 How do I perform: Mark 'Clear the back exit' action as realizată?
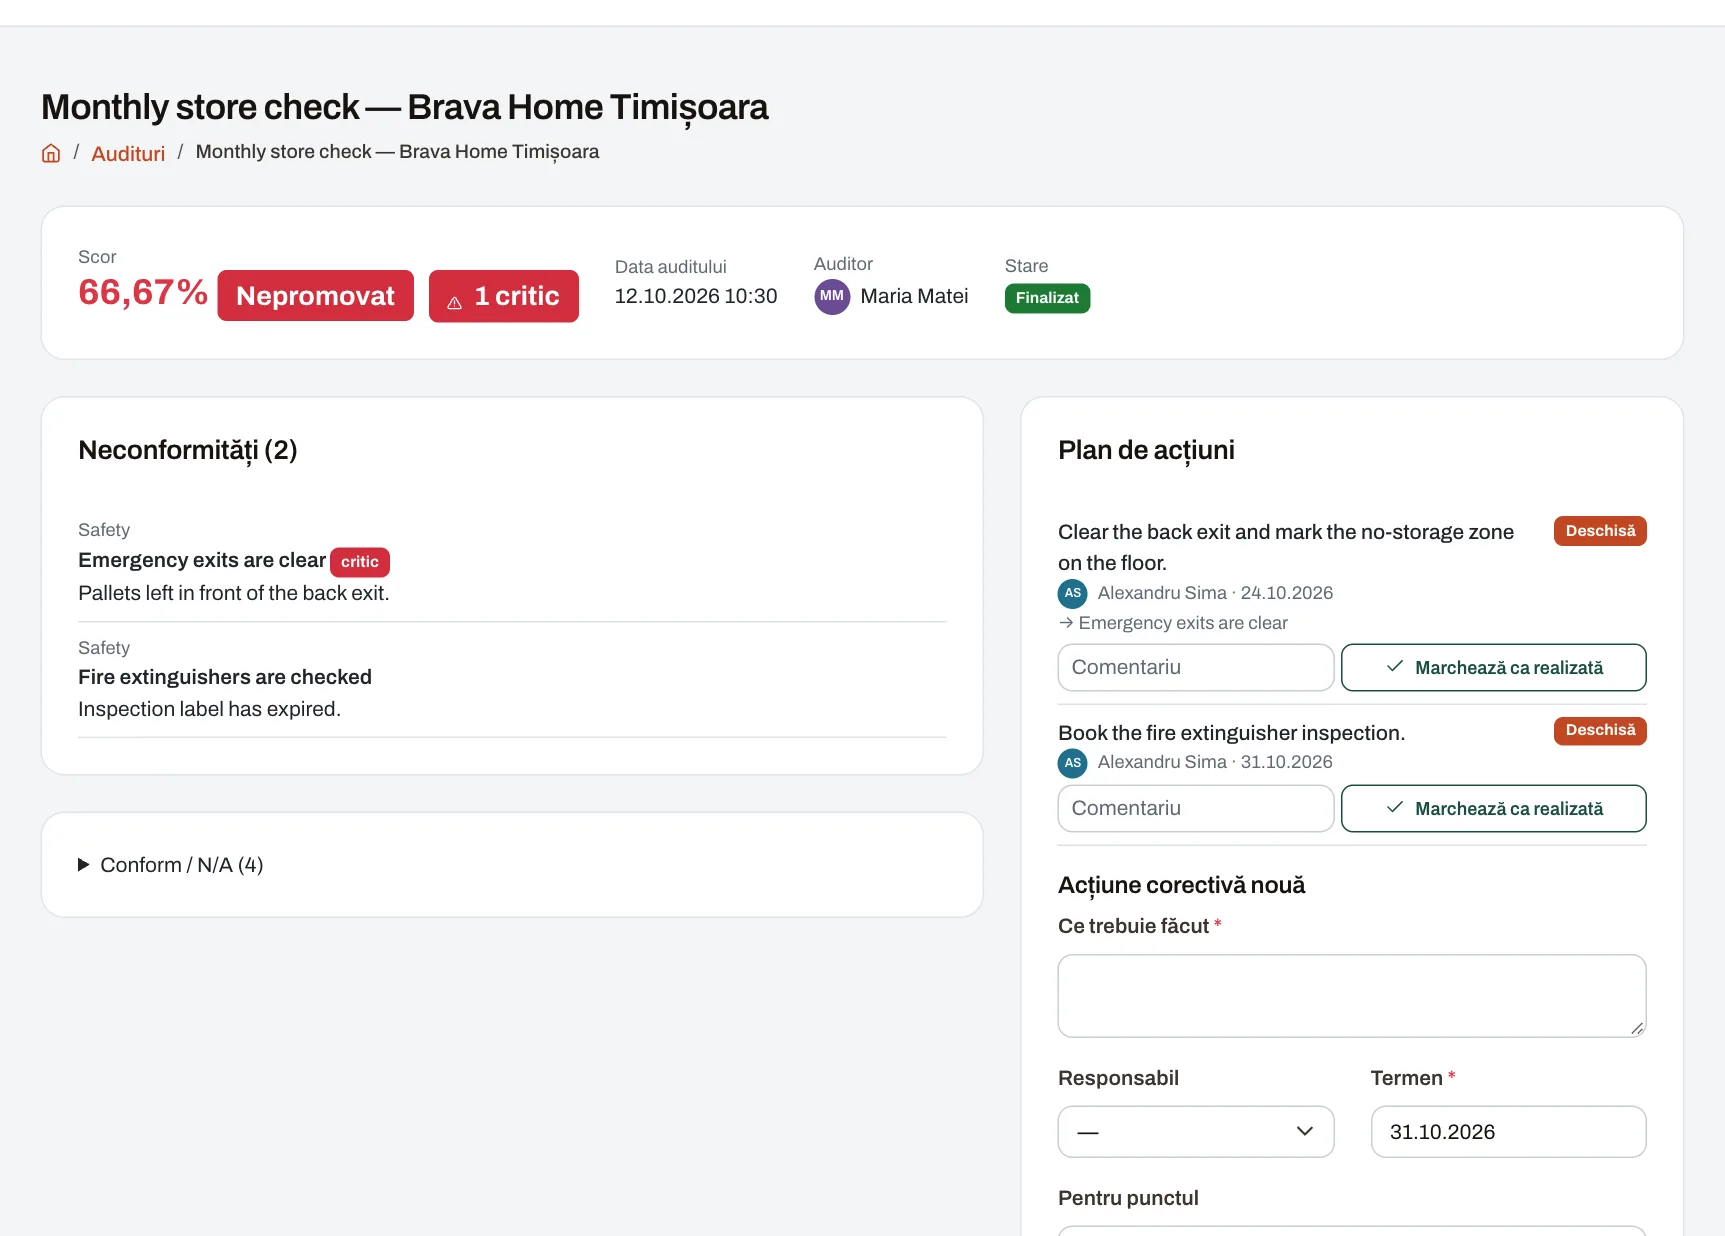(x=1494, y=667)
